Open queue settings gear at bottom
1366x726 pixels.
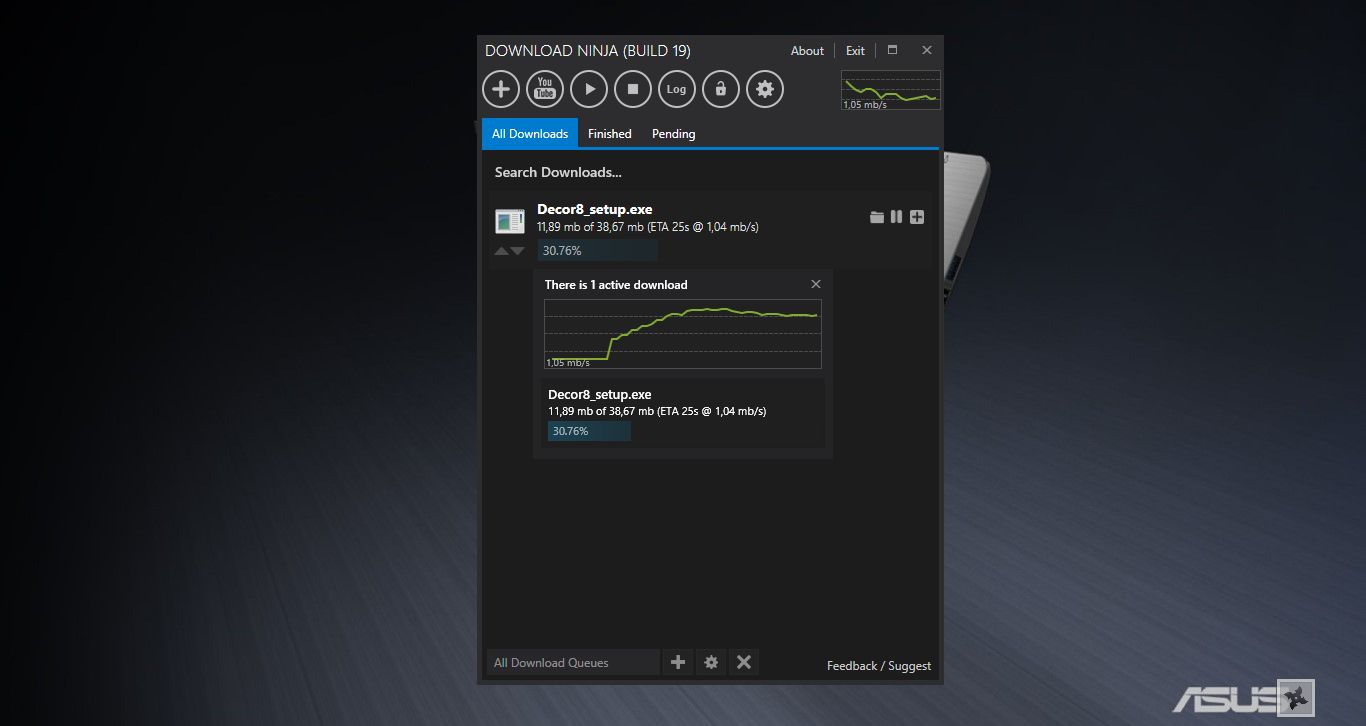click(711, 662)
